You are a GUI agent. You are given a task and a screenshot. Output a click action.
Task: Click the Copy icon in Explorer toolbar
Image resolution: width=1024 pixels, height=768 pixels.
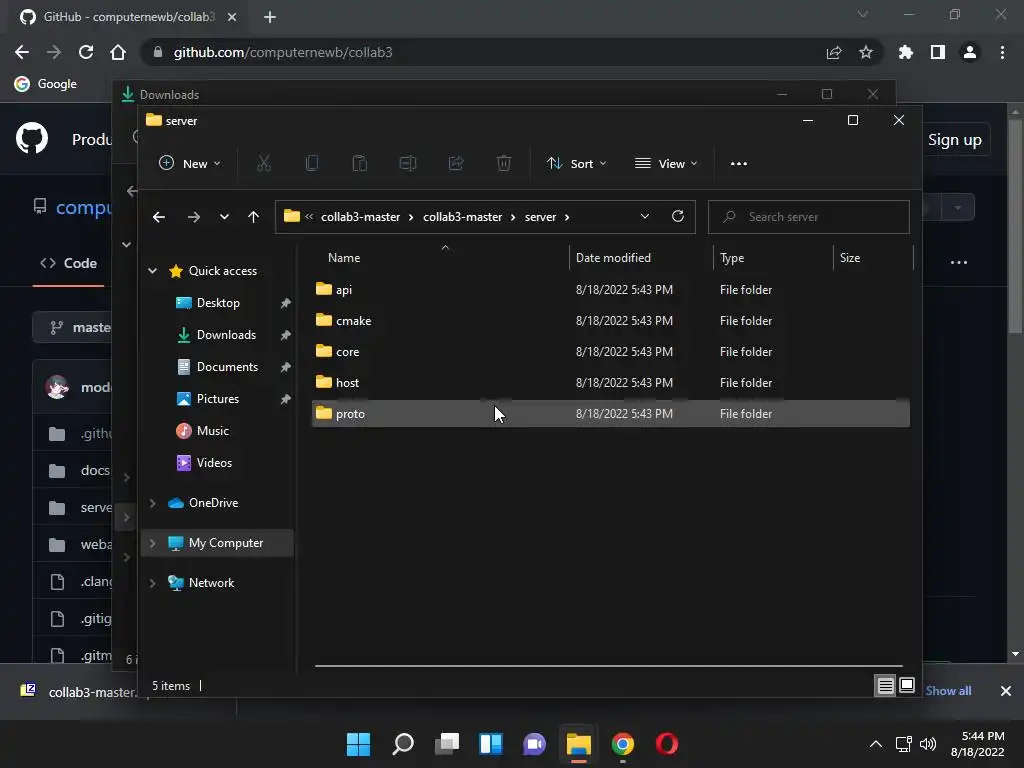312,163
